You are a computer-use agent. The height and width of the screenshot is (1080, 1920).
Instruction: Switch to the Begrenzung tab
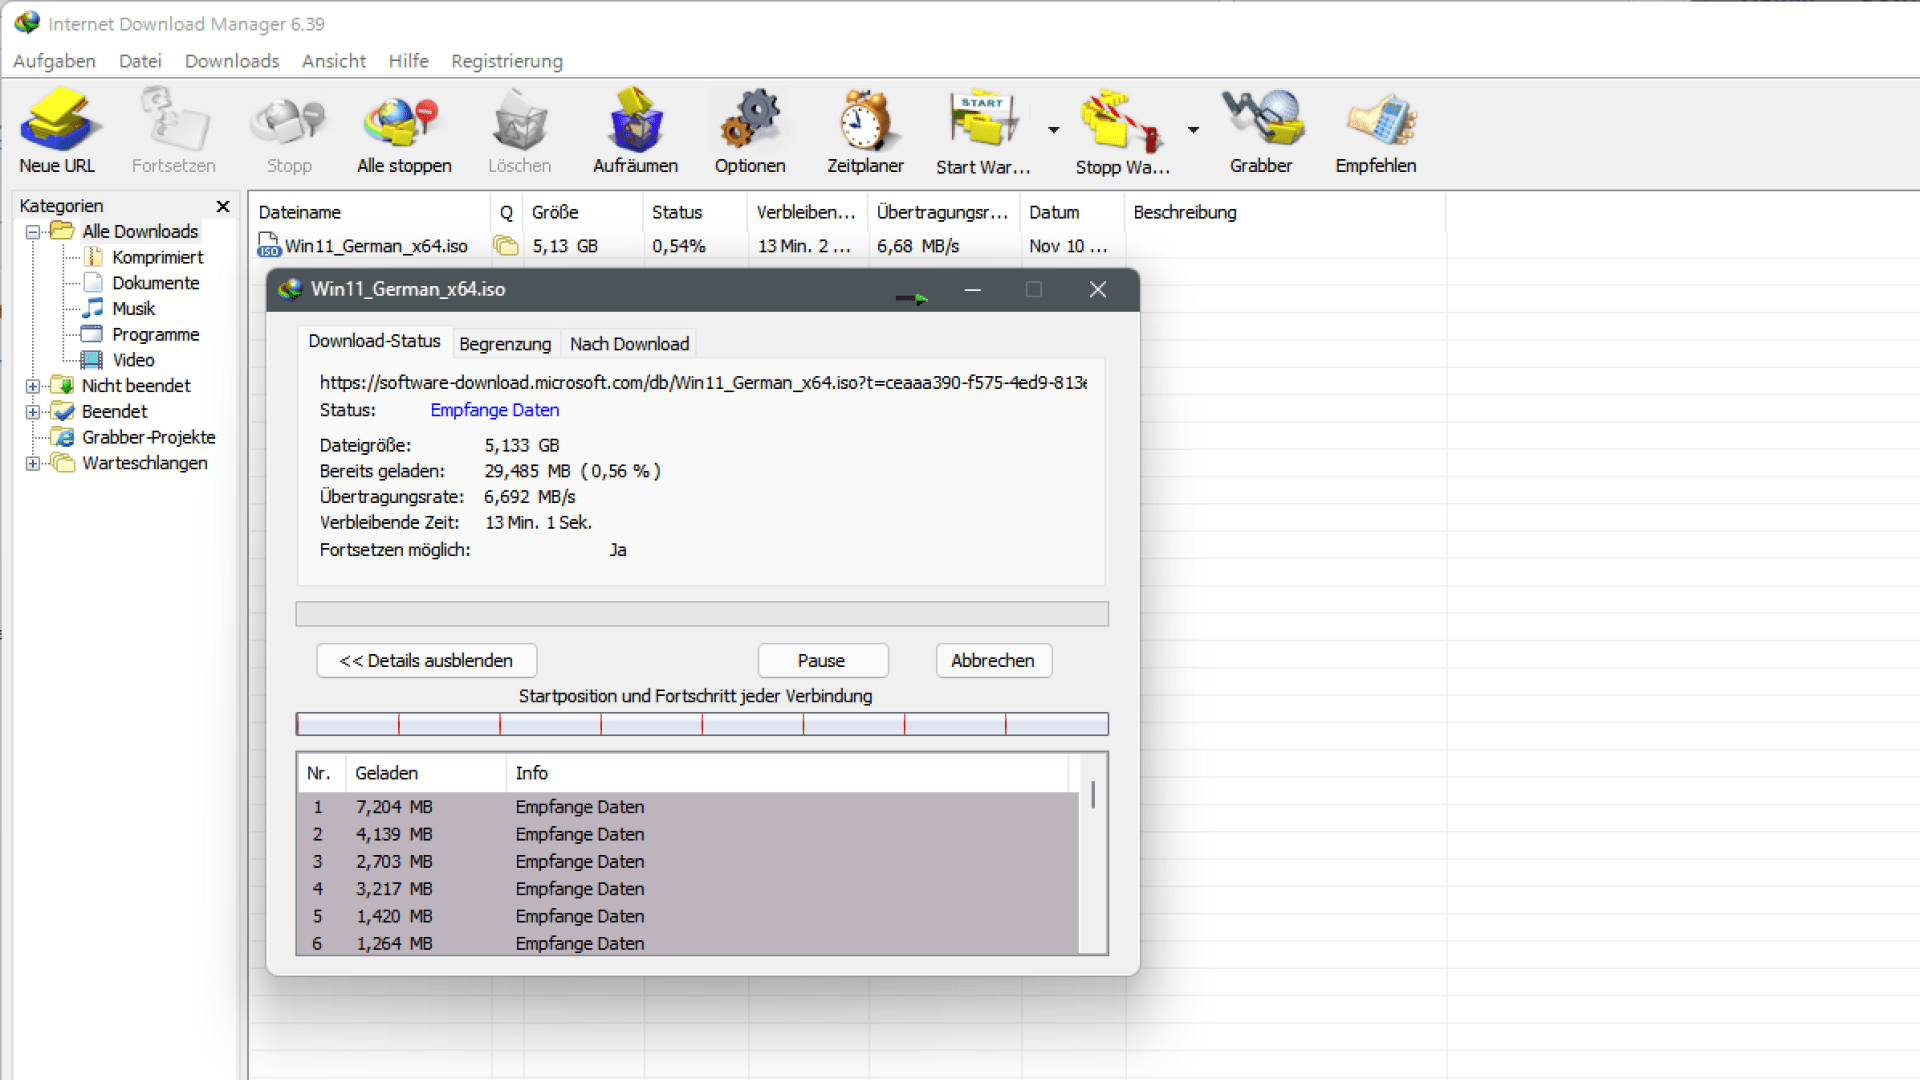click(x=505, y=344)
